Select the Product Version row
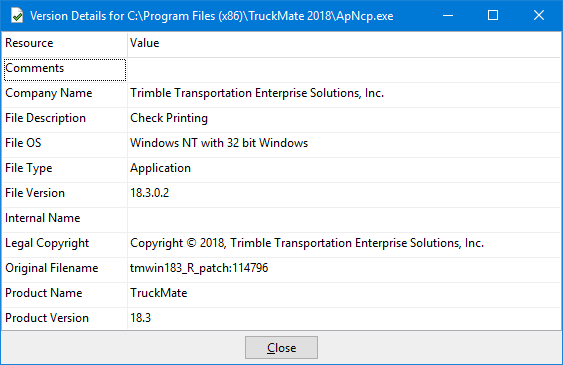 [281, 318]
